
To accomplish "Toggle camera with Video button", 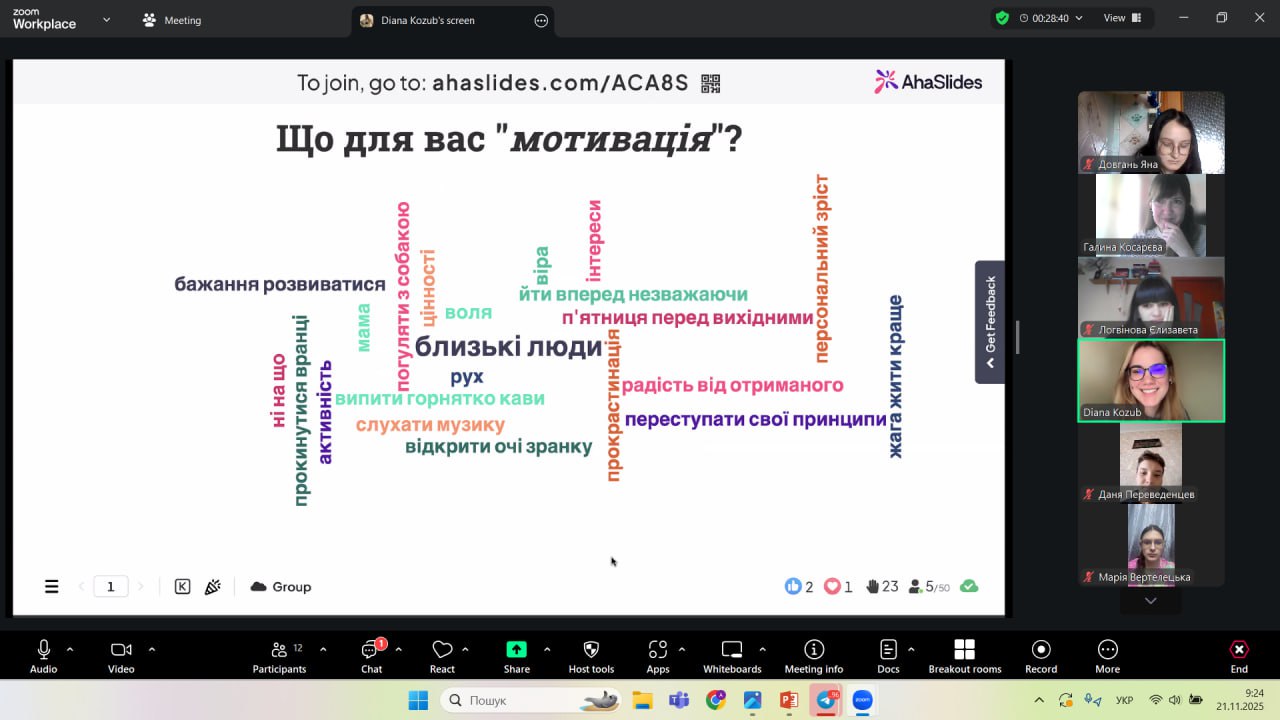I will click(x=121, y=650).
